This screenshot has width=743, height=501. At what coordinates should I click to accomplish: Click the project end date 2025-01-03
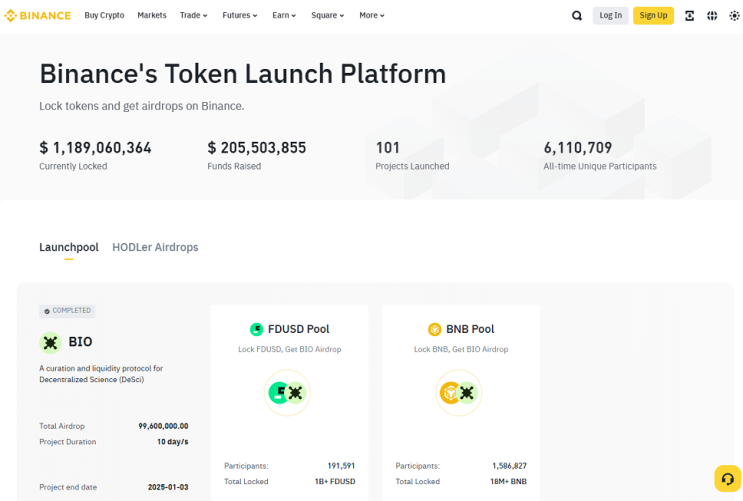tap(168, 487)
